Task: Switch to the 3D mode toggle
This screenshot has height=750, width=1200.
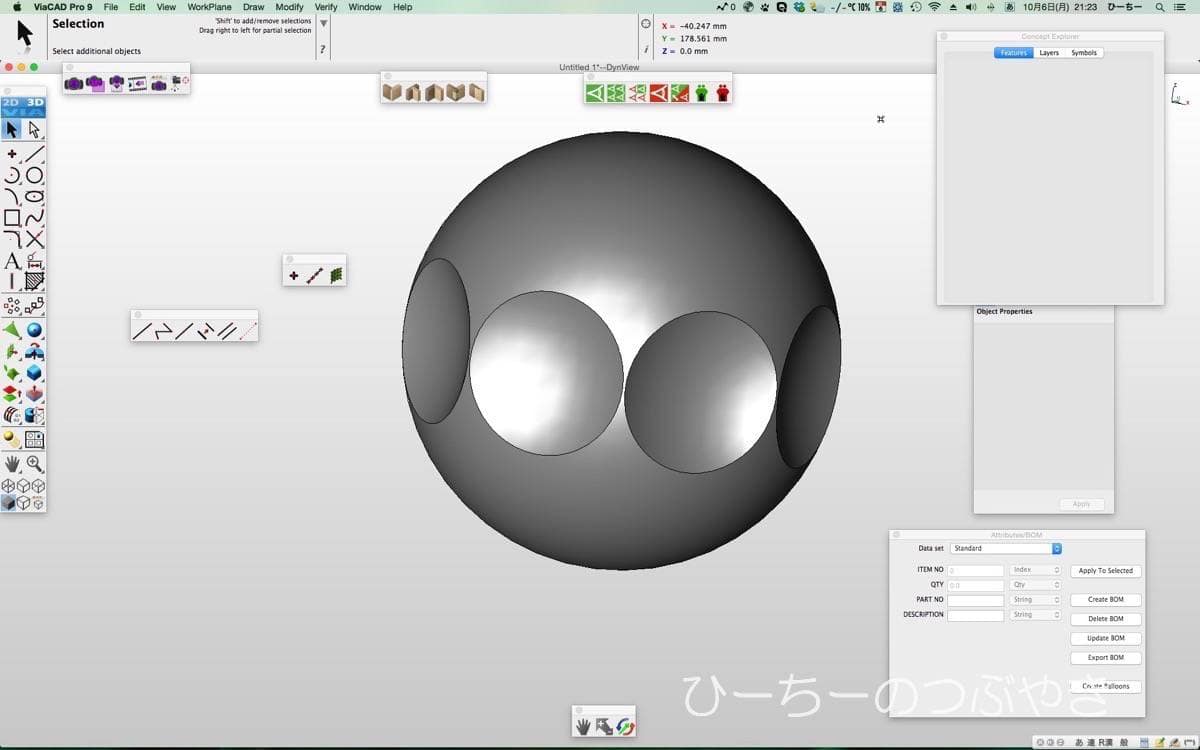Action: point(35,102)
